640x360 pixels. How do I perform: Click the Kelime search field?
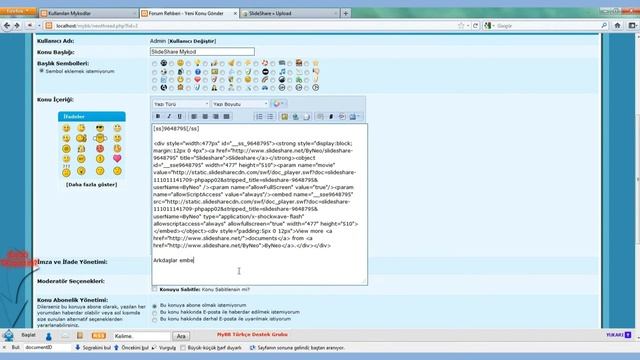(141, 336)
